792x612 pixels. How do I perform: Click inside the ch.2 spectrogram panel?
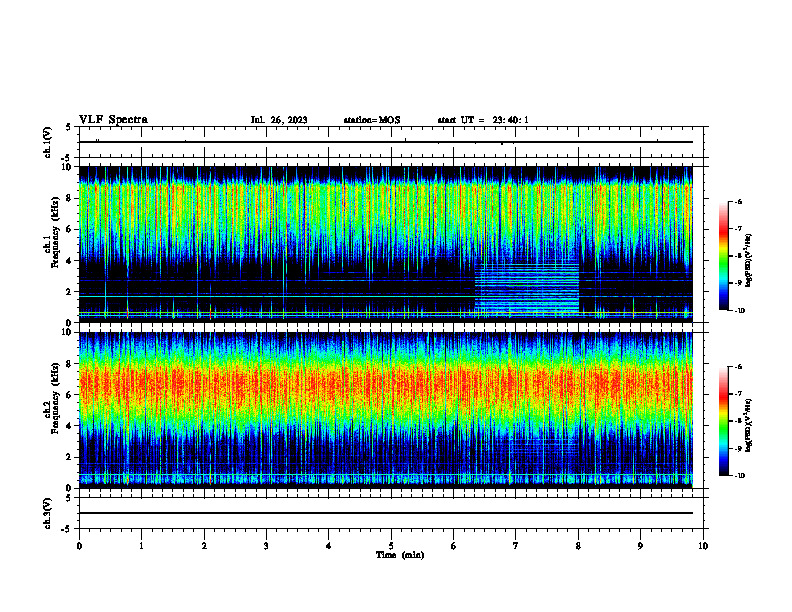(385, 410)
